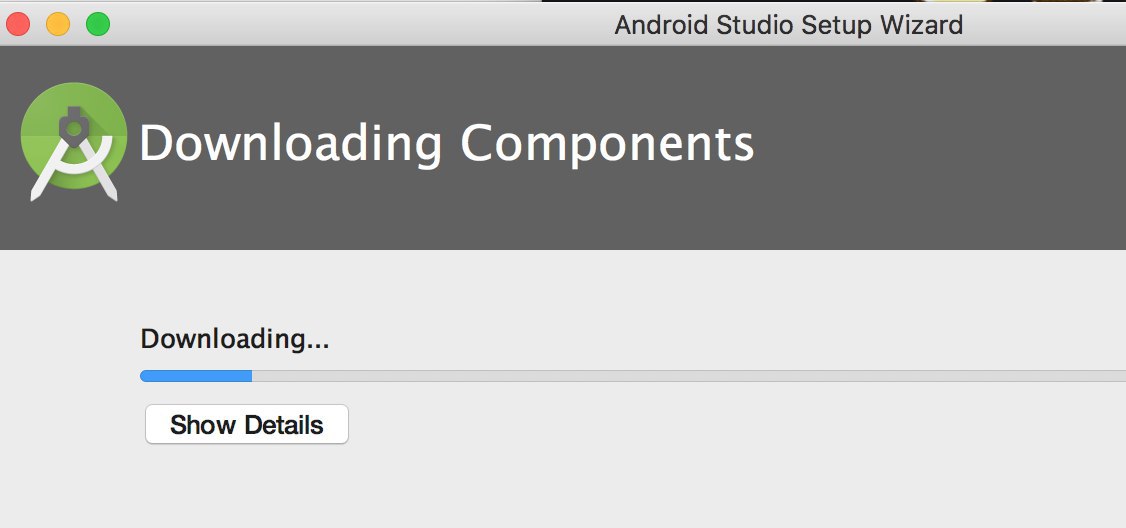Select the Downloading... status label

click(x=234, y=339)
